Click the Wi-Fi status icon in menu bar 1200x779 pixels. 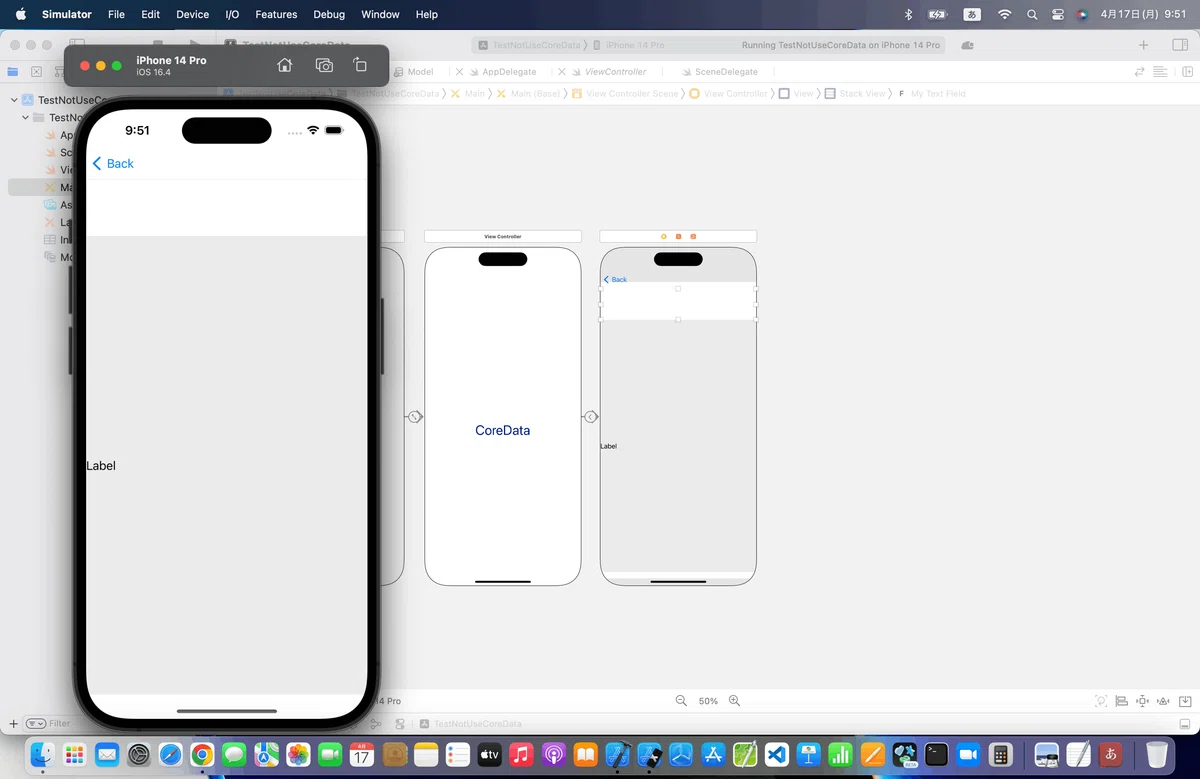point(1005,14)
